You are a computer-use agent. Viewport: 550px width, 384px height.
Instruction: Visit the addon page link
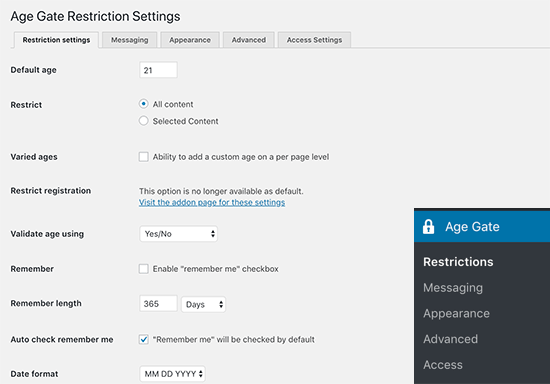point(212,202)
